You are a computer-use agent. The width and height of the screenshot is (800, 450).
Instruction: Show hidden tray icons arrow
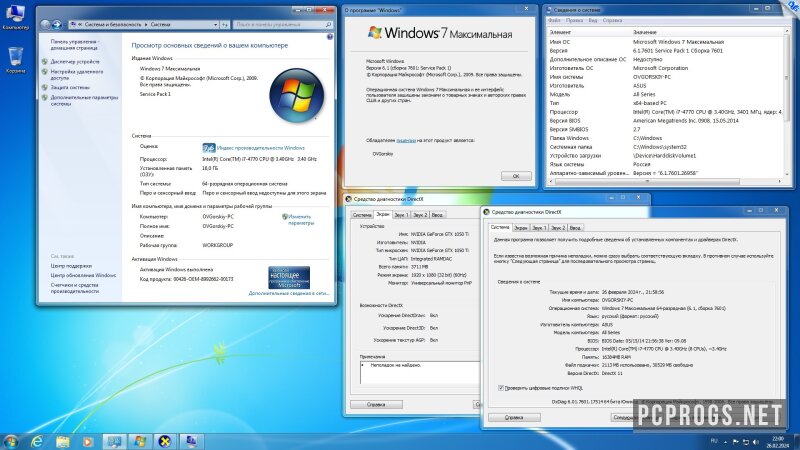click(726, 442)
